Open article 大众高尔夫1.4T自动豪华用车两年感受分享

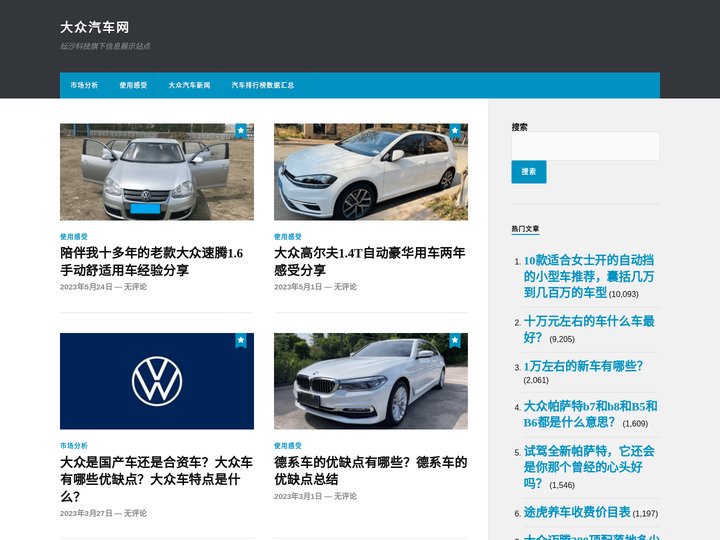[x=370, y=261]
